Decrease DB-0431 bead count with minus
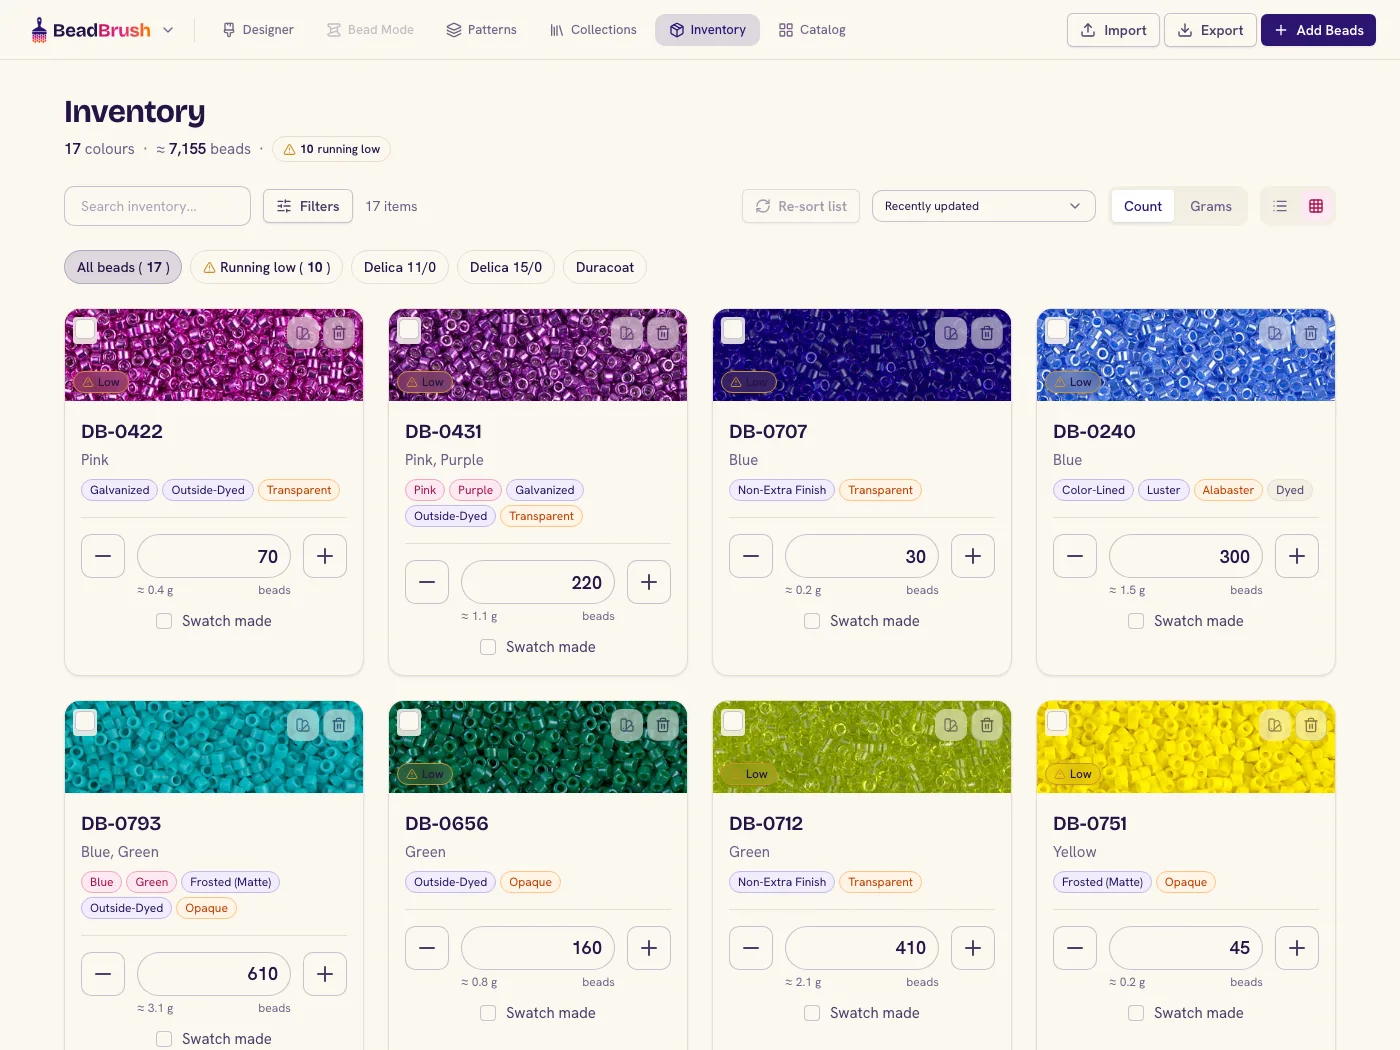Viewport: 1400px width, 1050px height. [427, 582]
